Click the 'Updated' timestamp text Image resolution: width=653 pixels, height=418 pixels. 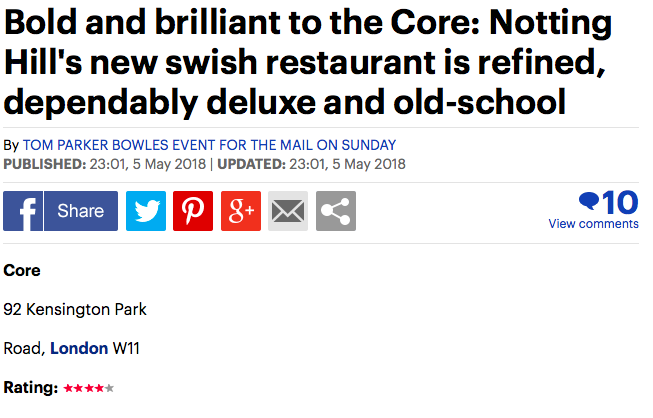tap(312, 164)
